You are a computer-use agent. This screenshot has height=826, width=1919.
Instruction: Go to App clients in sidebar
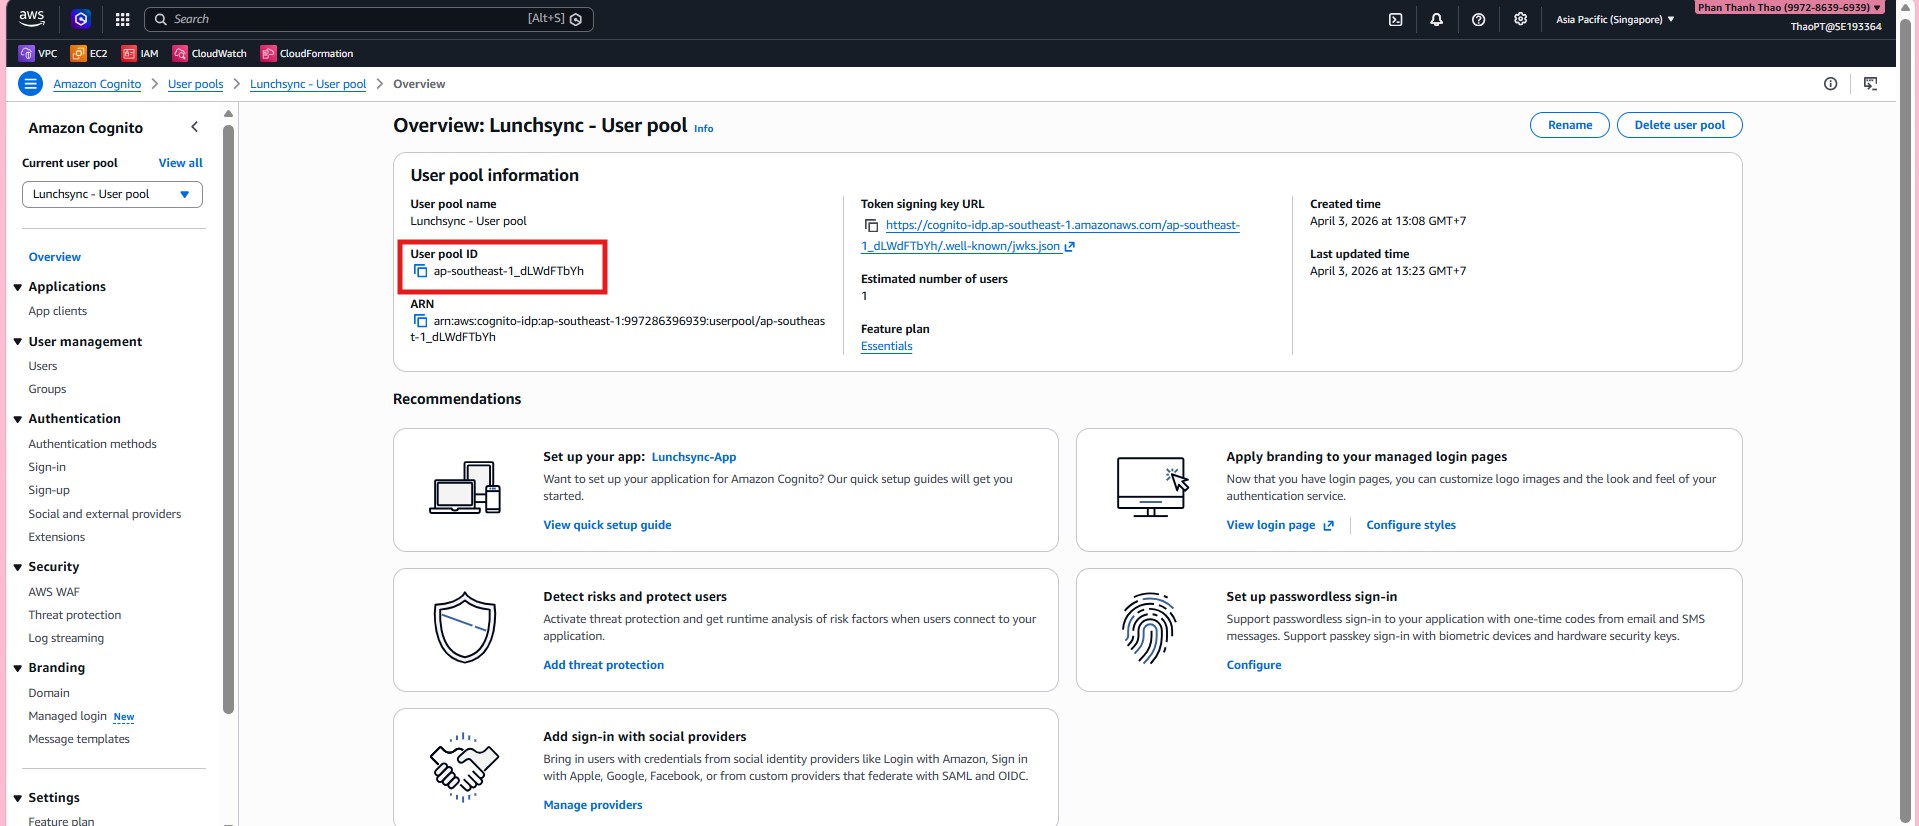(x=57, y=311)
